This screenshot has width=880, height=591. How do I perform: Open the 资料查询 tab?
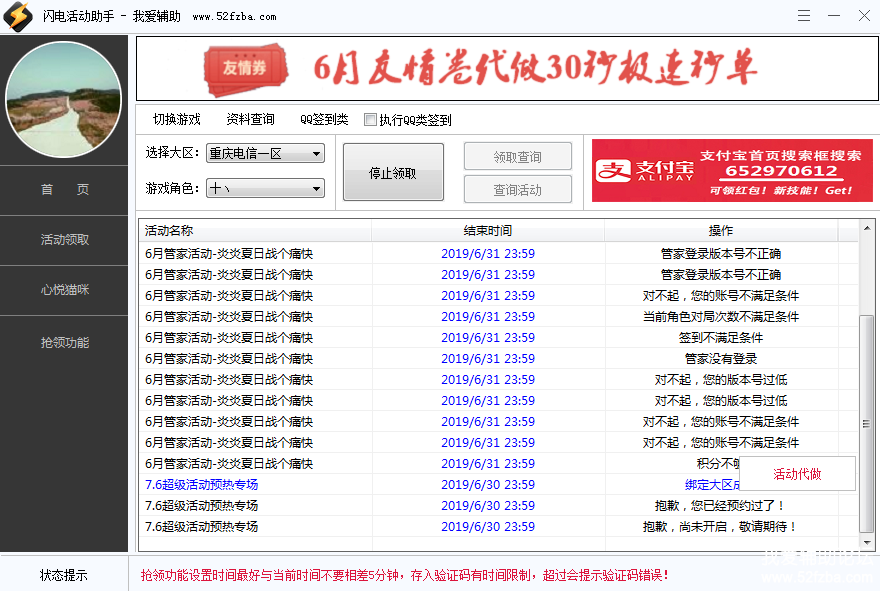[250, 119]
